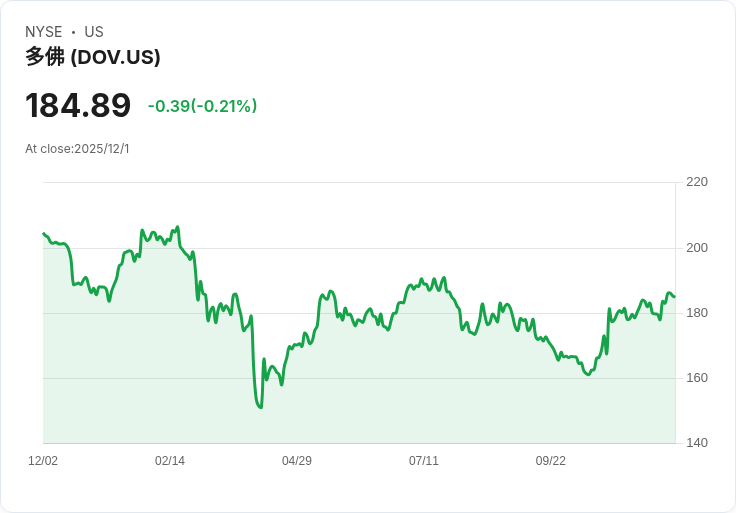Viewport: 736px width, 513px height.
Task: Click the highest peak of the price line
Action: 177,227
